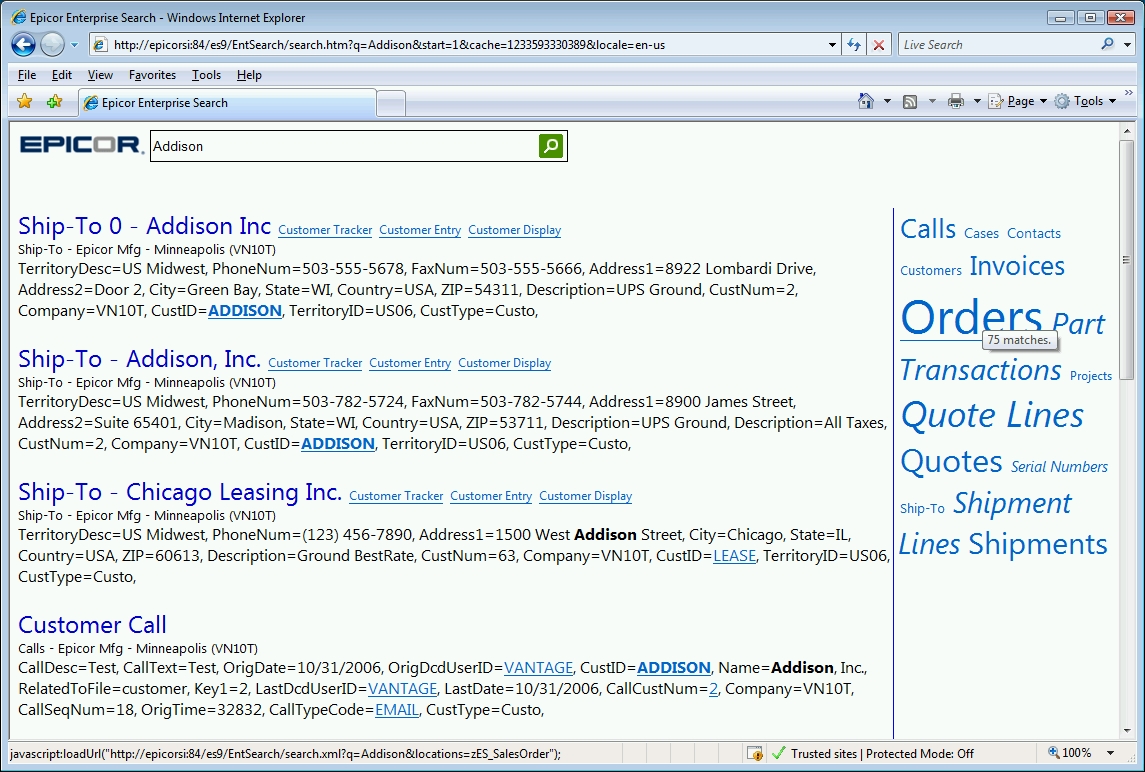Viewport: 1145px width, 772px height.
Task: Click the RSS feeds toolbar icon
Action: coord(910,102)
